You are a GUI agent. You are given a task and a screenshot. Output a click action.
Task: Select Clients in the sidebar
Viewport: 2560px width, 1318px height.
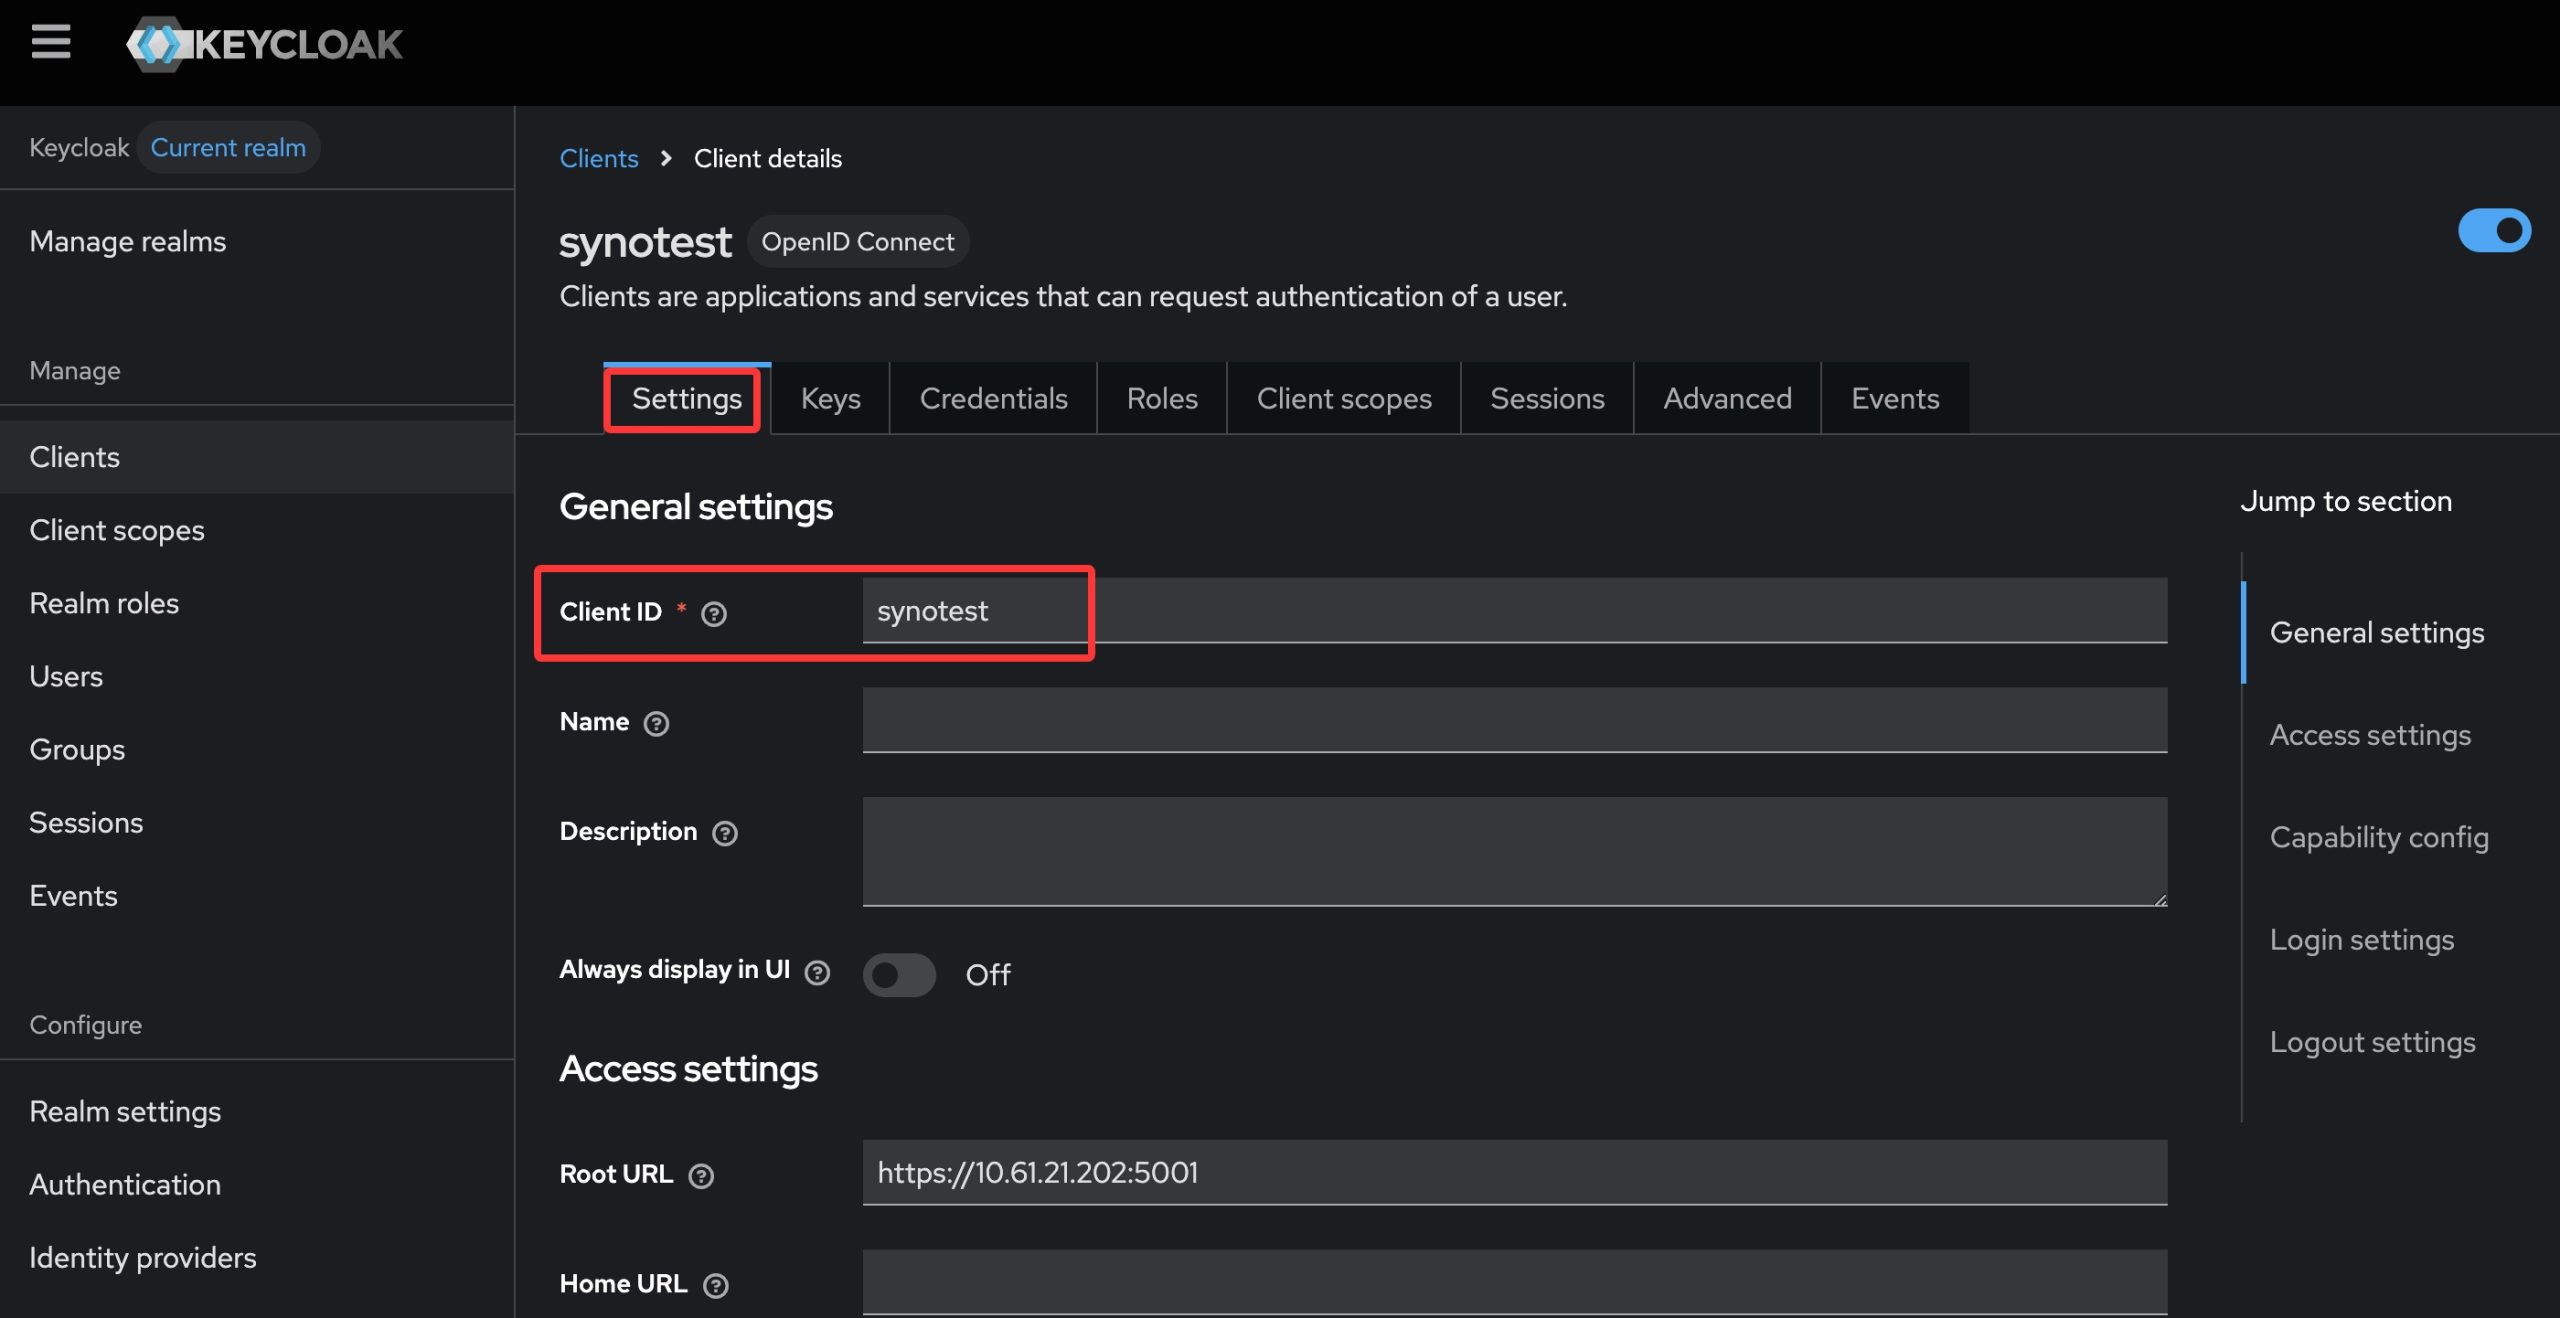pos(257,457)
